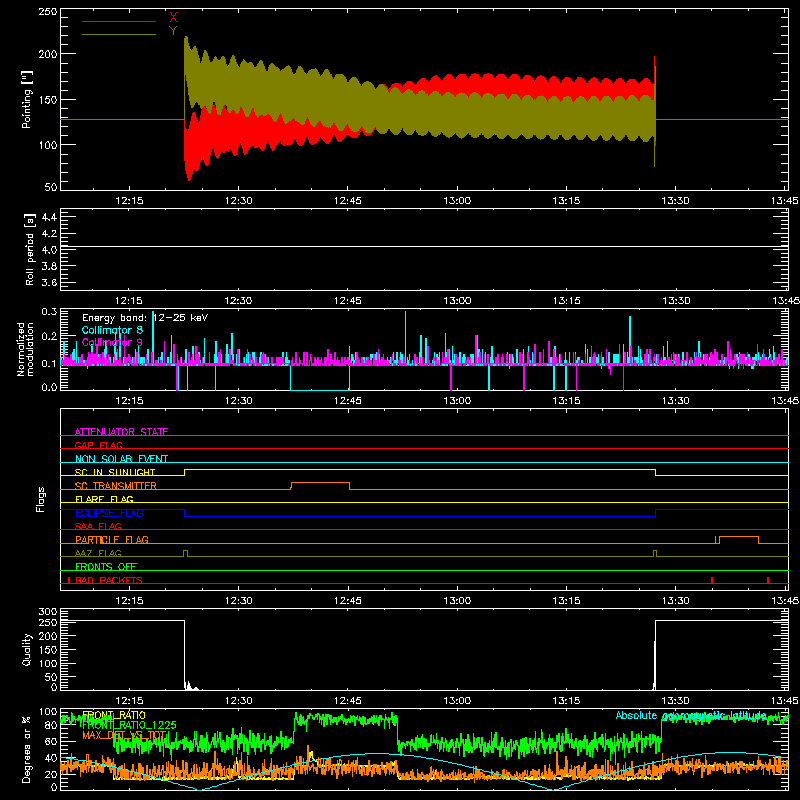Click the 'Energy band: 12-25 keV' annotation

click(x=145, y=318)
